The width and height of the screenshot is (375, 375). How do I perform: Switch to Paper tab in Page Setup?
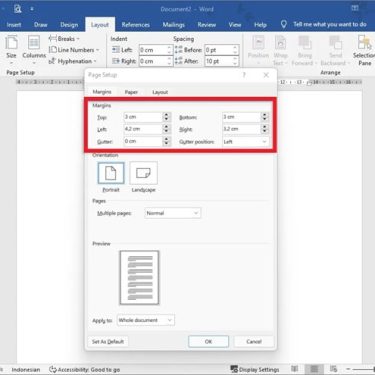(x=131, y=92)
